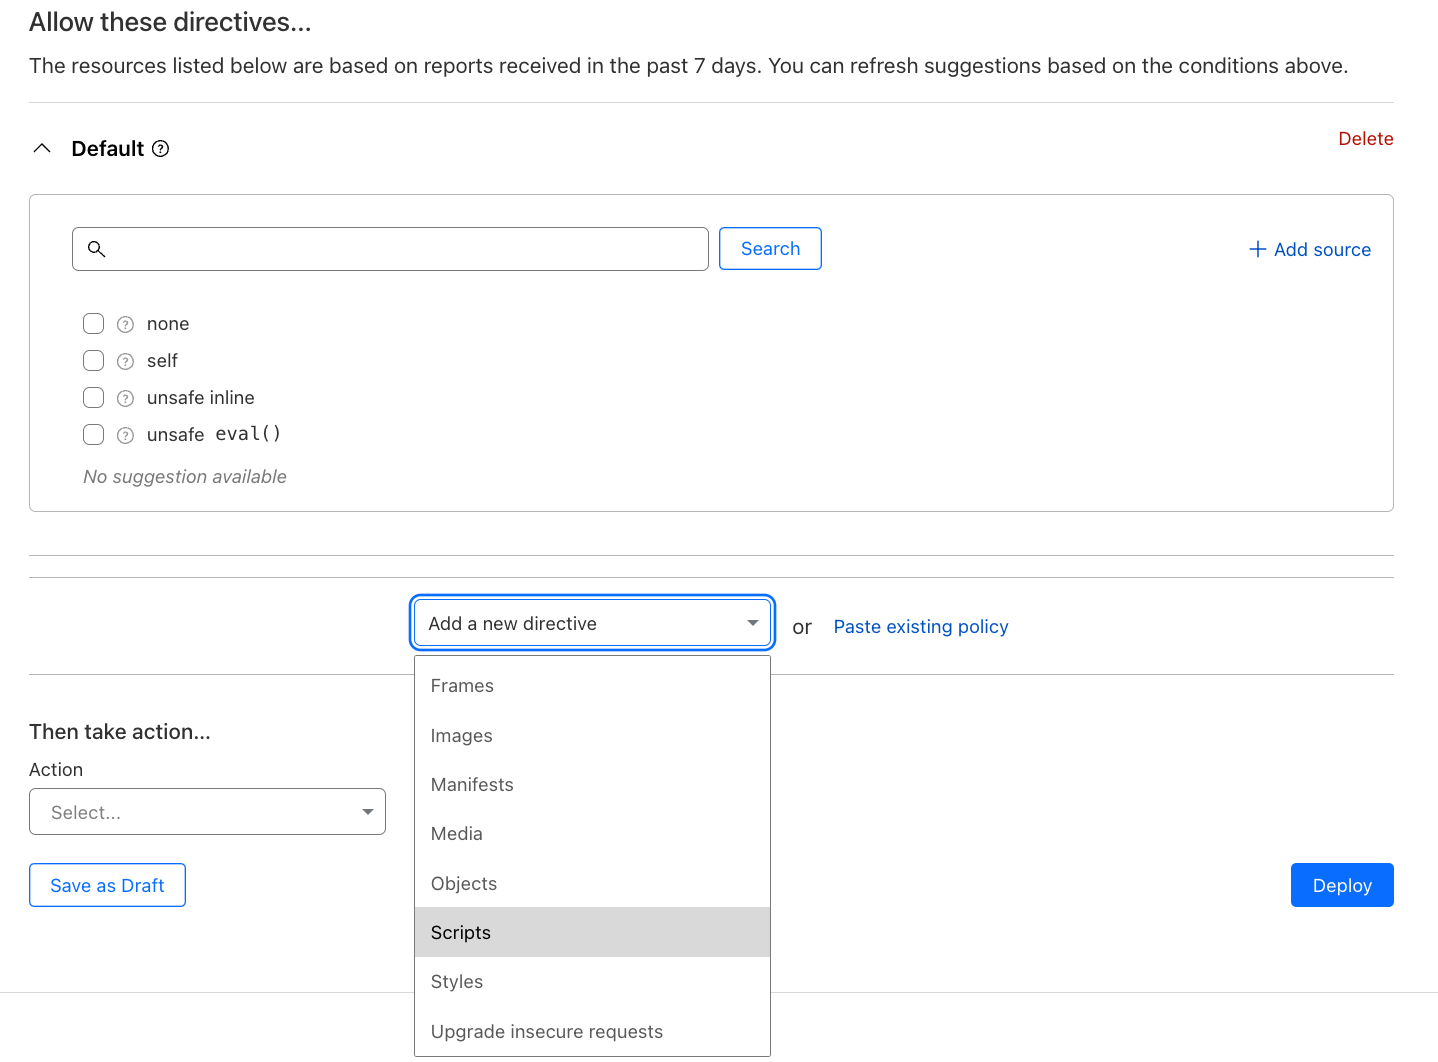Open the Action Select... dropdown
1438x1062 pixels.
(x=207, y=812)
